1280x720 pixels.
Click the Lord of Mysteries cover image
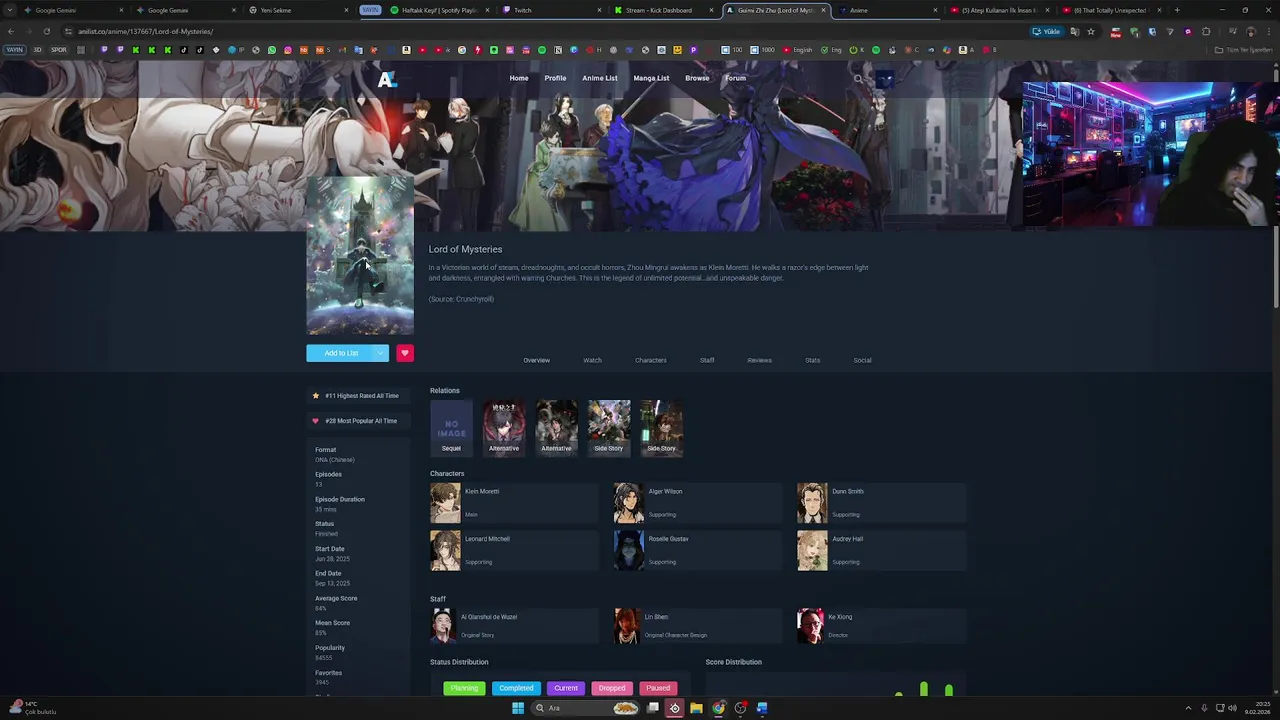[360, 256]
